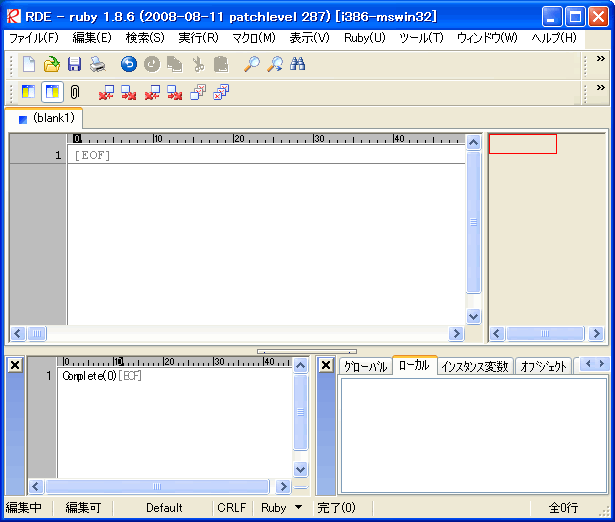615x522 pixels.
Task: Click the Complete(0) console output line
Action: (x=89, y=376)
